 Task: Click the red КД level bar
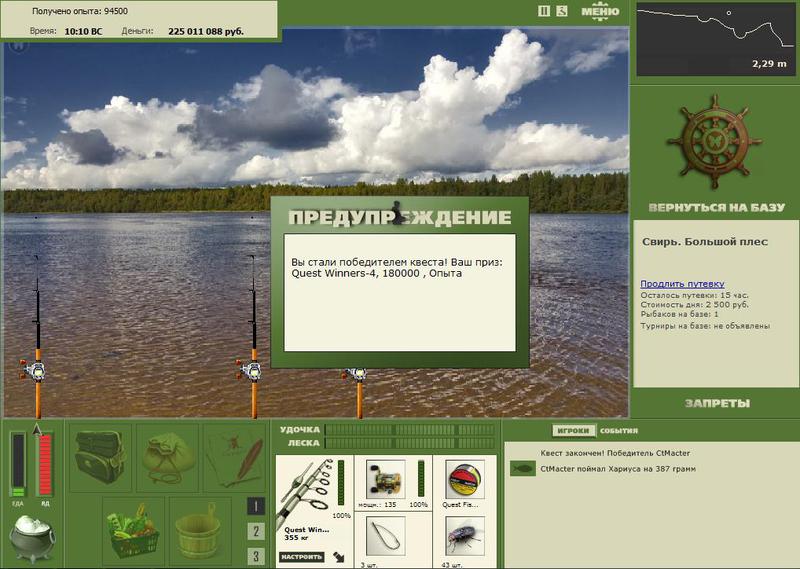pyautogui.click(x=45, y=465)
